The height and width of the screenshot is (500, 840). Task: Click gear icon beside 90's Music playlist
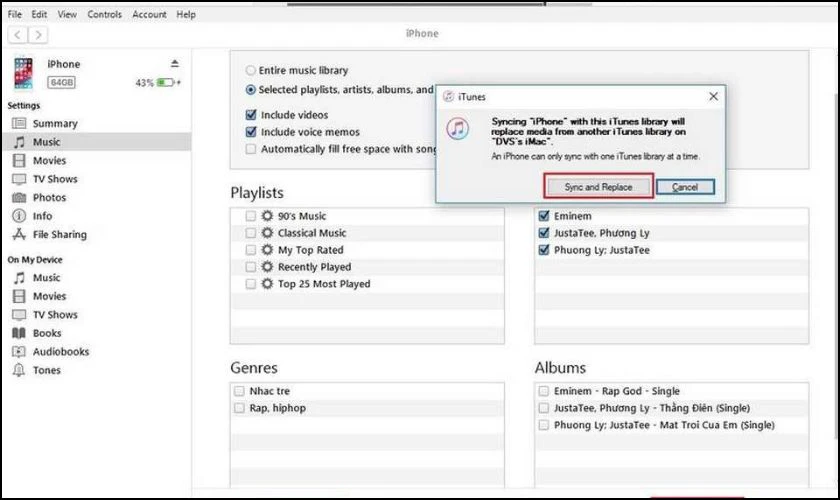point(267,216)
